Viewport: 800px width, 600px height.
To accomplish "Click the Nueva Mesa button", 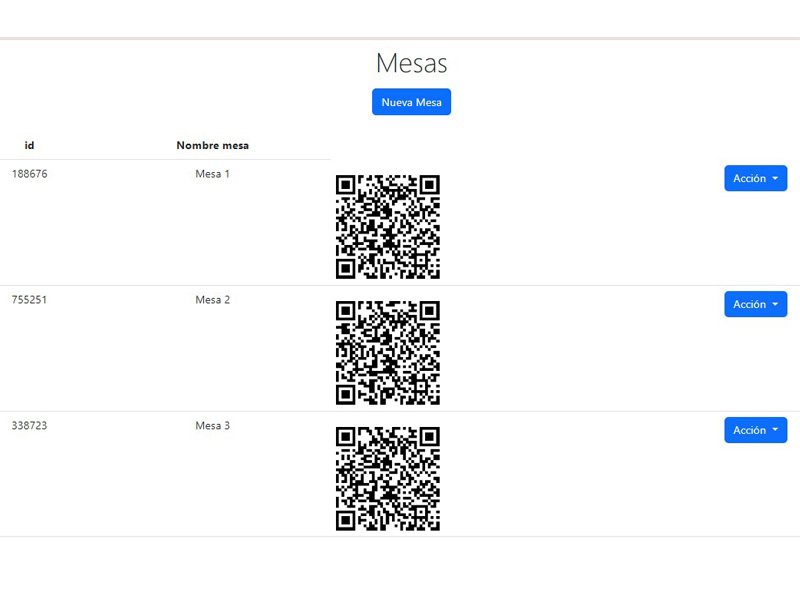I will click(411, 102).
